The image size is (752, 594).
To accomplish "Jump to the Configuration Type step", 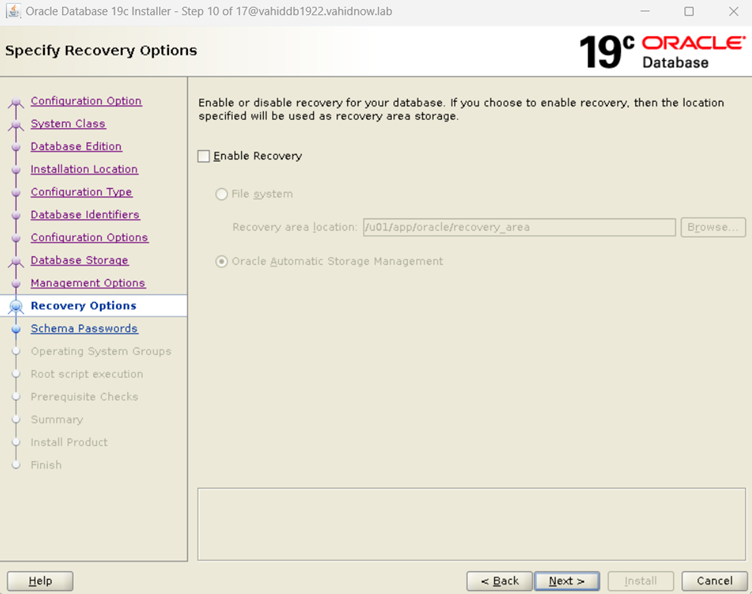I will 81,192.
